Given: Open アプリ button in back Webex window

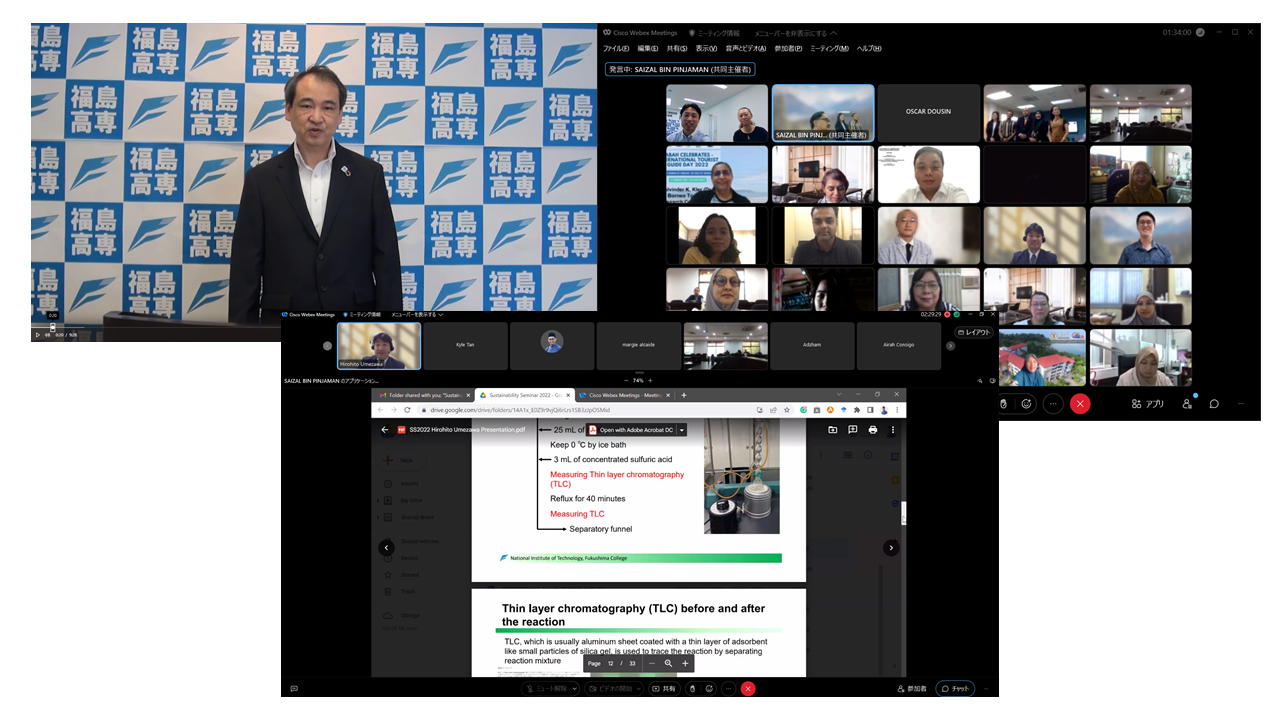Looking at the screenshot, I should (x=1148, y=404).
